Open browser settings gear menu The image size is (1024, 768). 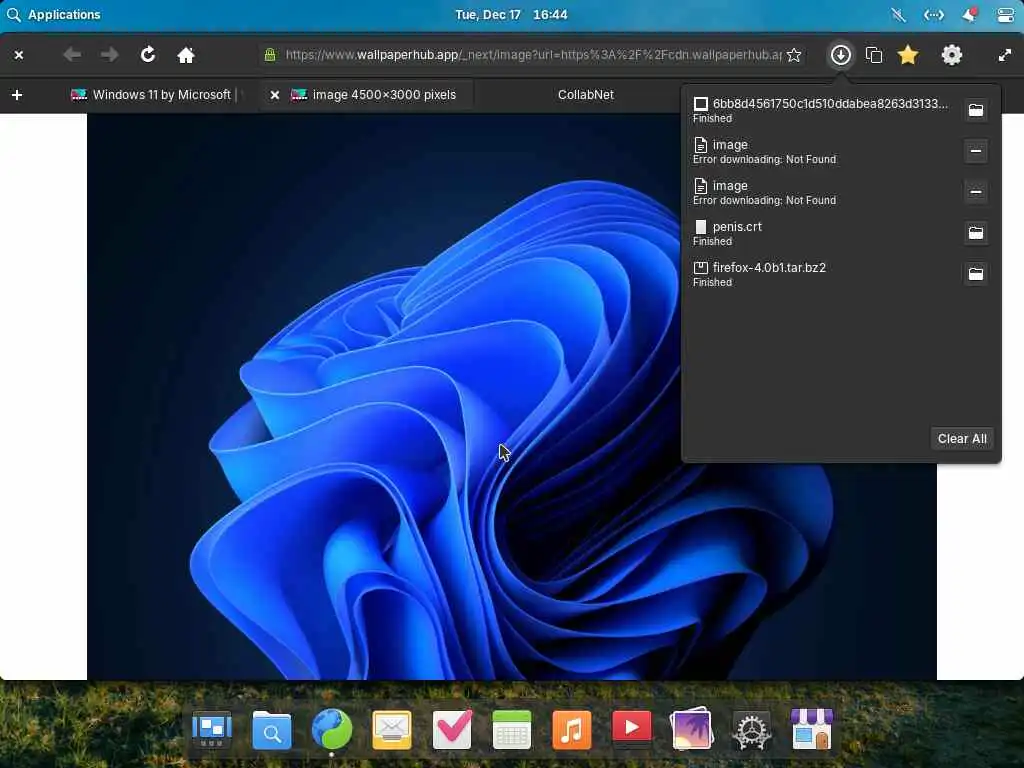tap(952, 55)
